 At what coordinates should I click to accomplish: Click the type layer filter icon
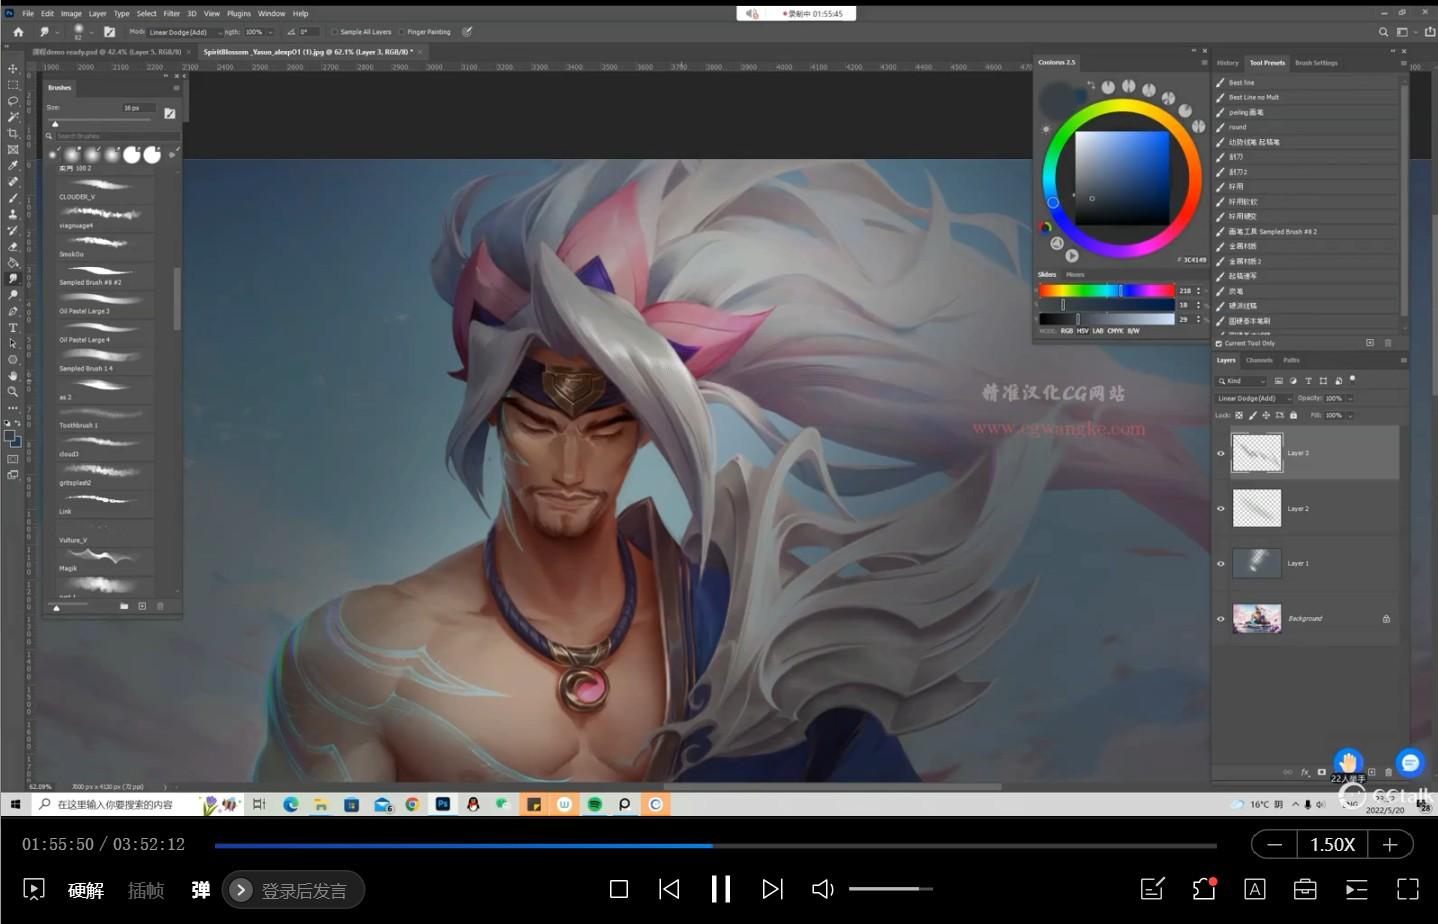click(1308, 381)
